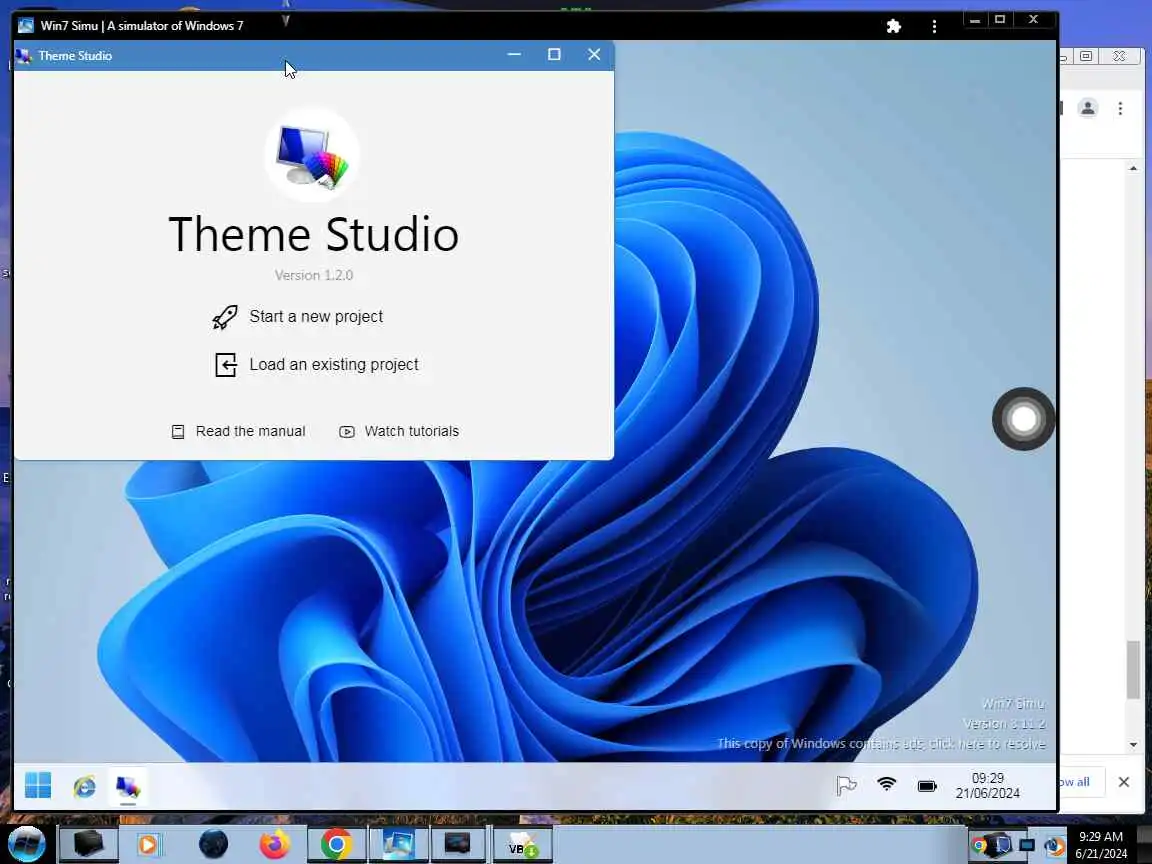Minimize the Theme Studio window
Screen dimensions: 1152x864
[x=514, y=55]
